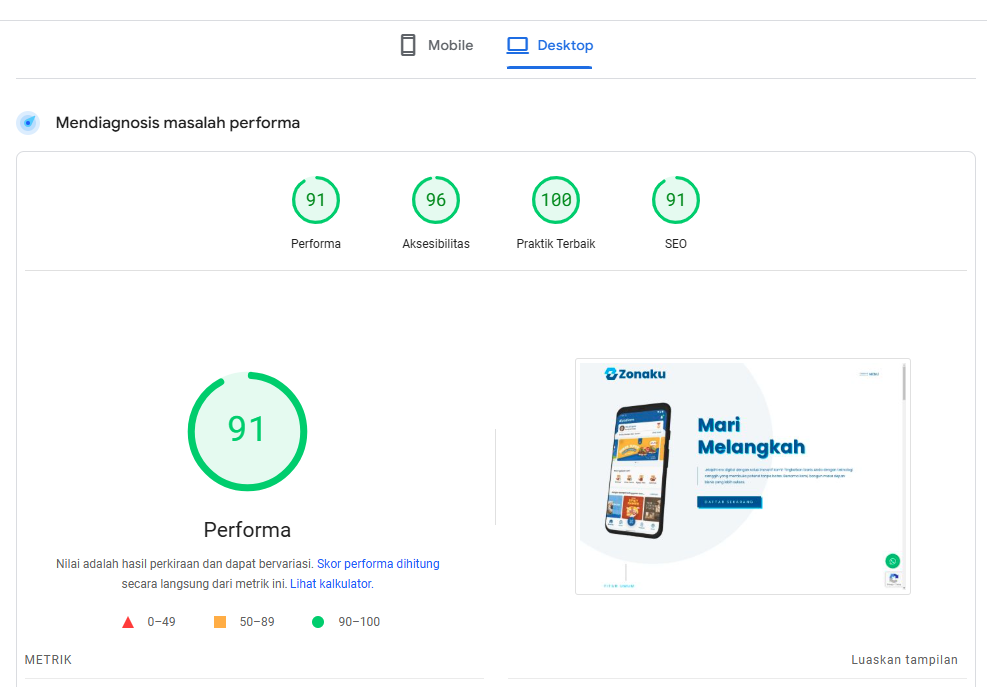Switch to the Mobile tab
Viewport: 987px width, 687px height.
[x=437, y=45]
